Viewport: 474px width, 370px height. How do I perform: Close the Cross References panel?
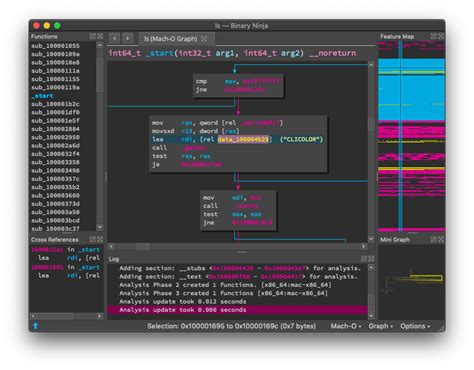coord(100,239)
